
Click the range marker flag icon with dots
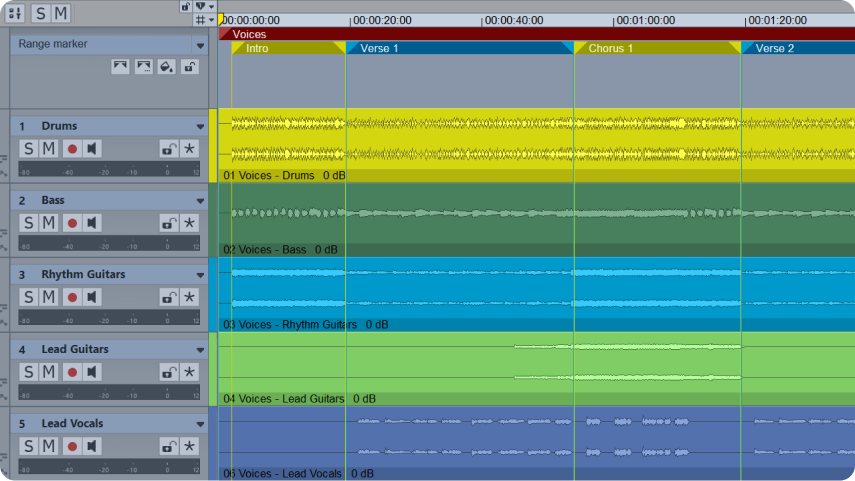(143, 67)
